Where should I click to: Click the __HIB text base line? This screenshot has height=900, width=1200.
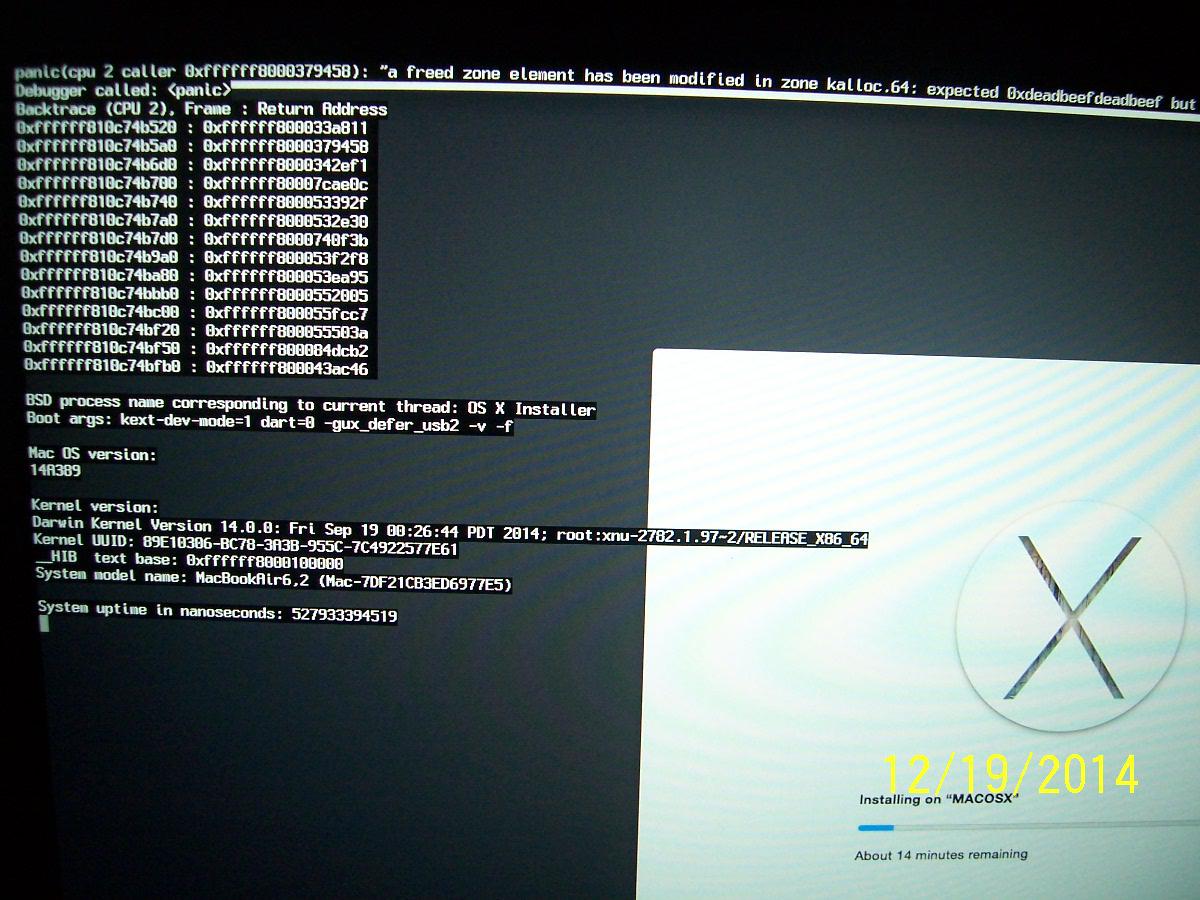[x=189, y=561]
